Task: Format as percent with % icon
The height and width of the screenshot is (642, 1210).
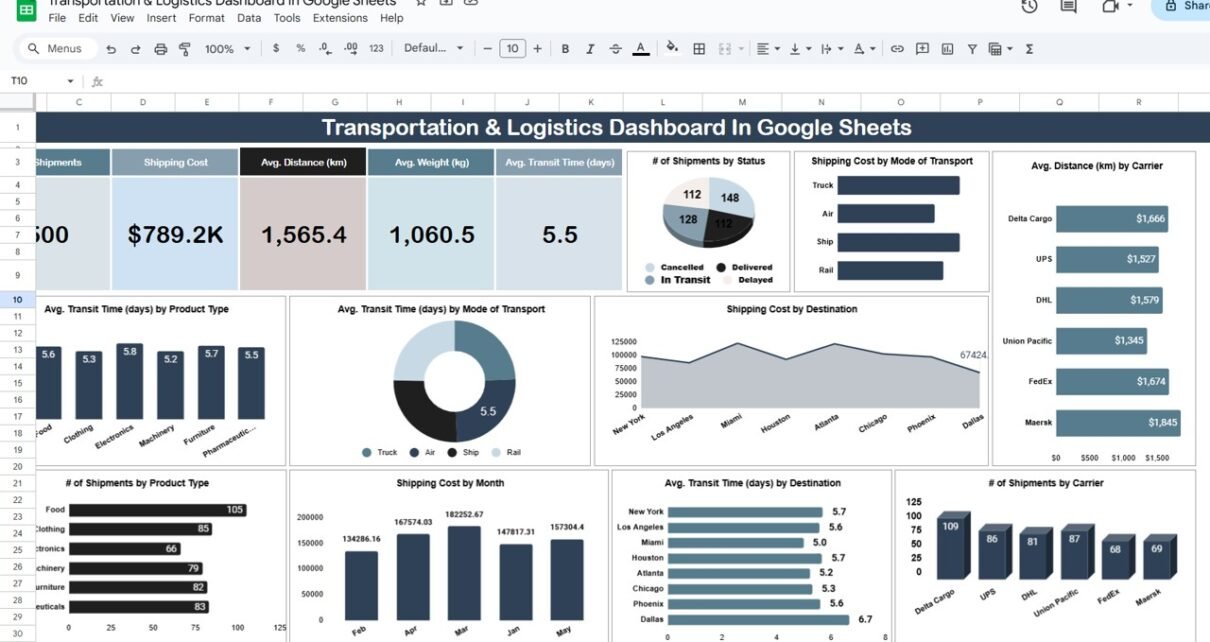Action: [301, 48]
